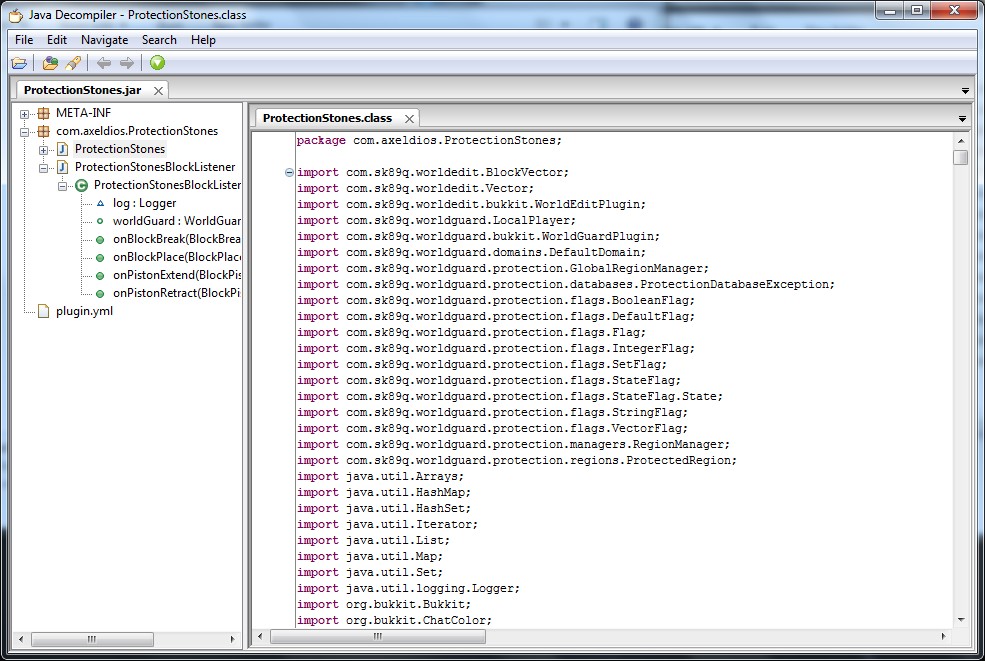Click the Open File folder icon

pos(19,63)
